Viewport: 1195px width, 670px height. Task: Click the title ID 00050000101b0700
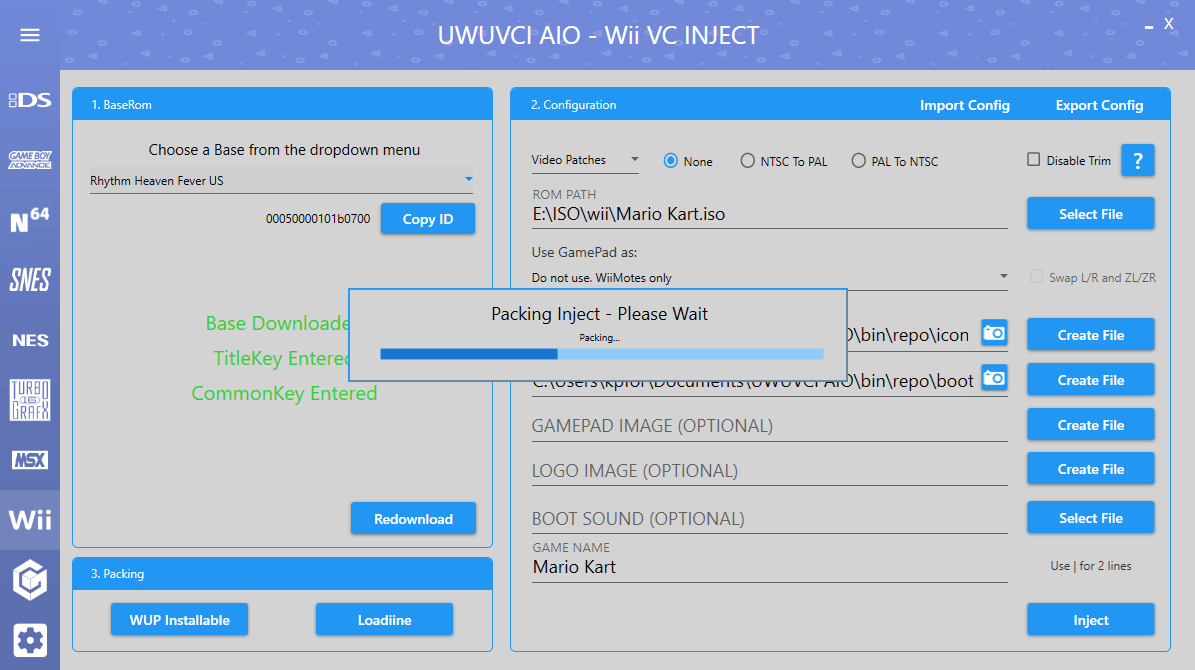[318, 219]
